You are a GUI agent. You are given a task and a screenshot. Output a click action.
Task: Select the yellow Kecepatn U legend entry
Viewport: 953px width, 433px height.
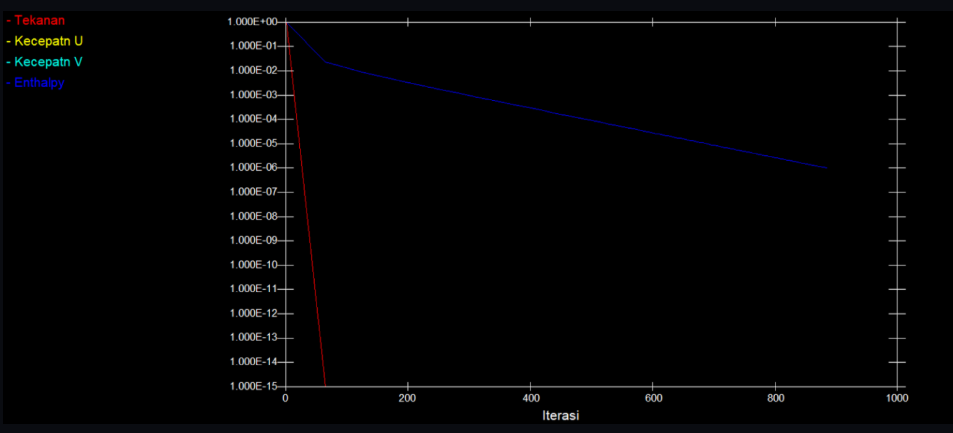[x=50, y=41]
